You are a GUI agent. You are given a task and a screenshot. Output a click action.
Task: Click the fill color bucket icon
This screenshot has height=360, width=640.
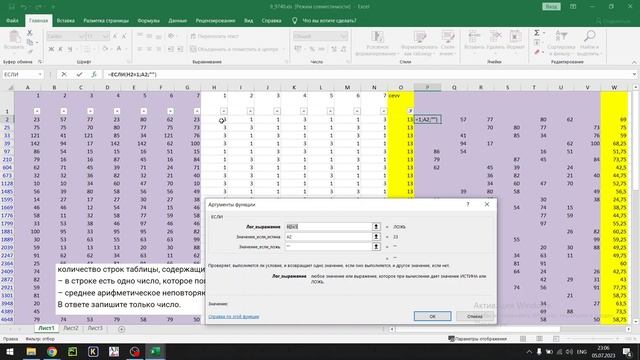pos(105,49)
